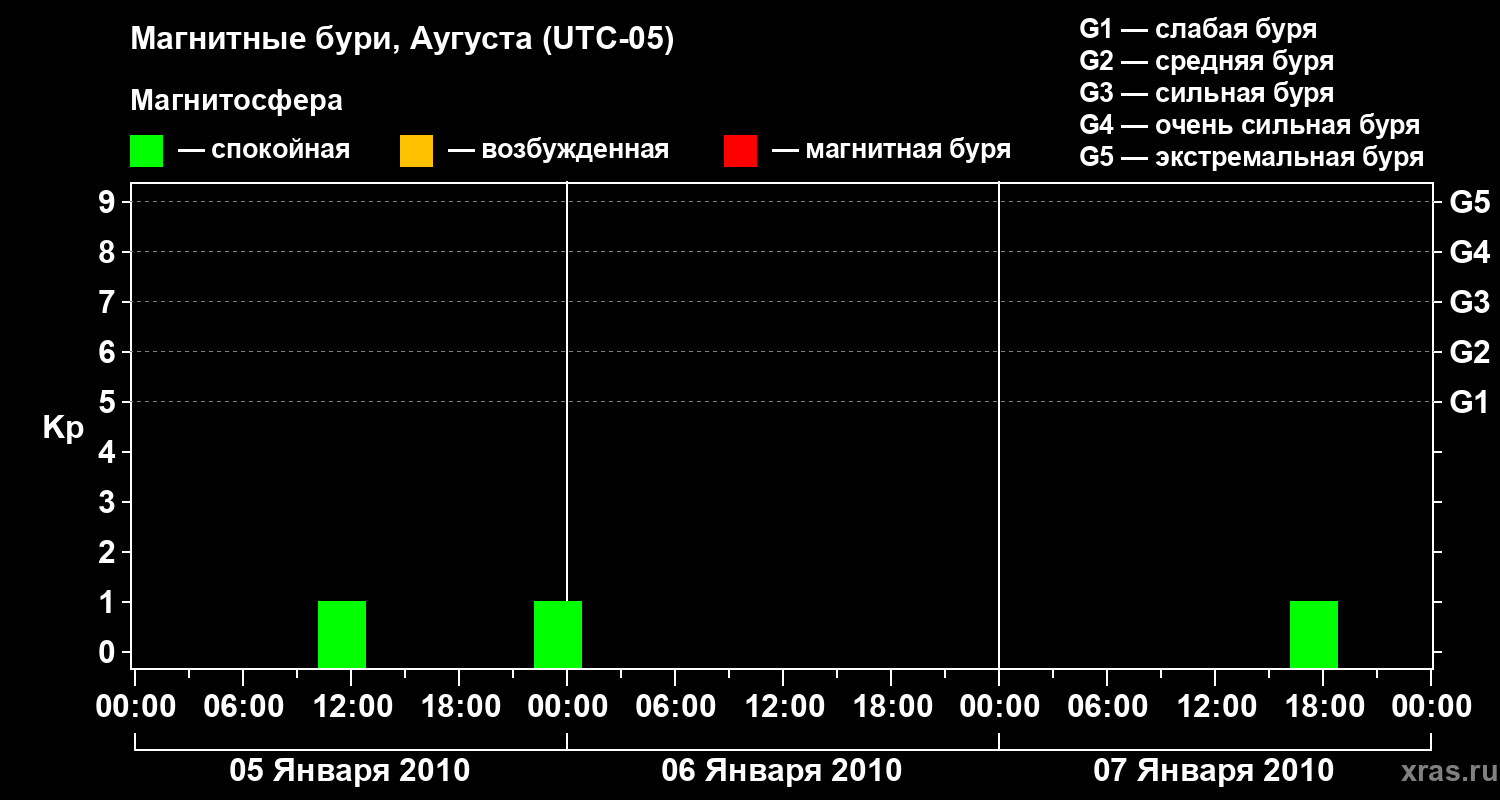1500x800 pixels.
Task: Click the '06 Января 2010' date label
Action: tap(782, 771)
